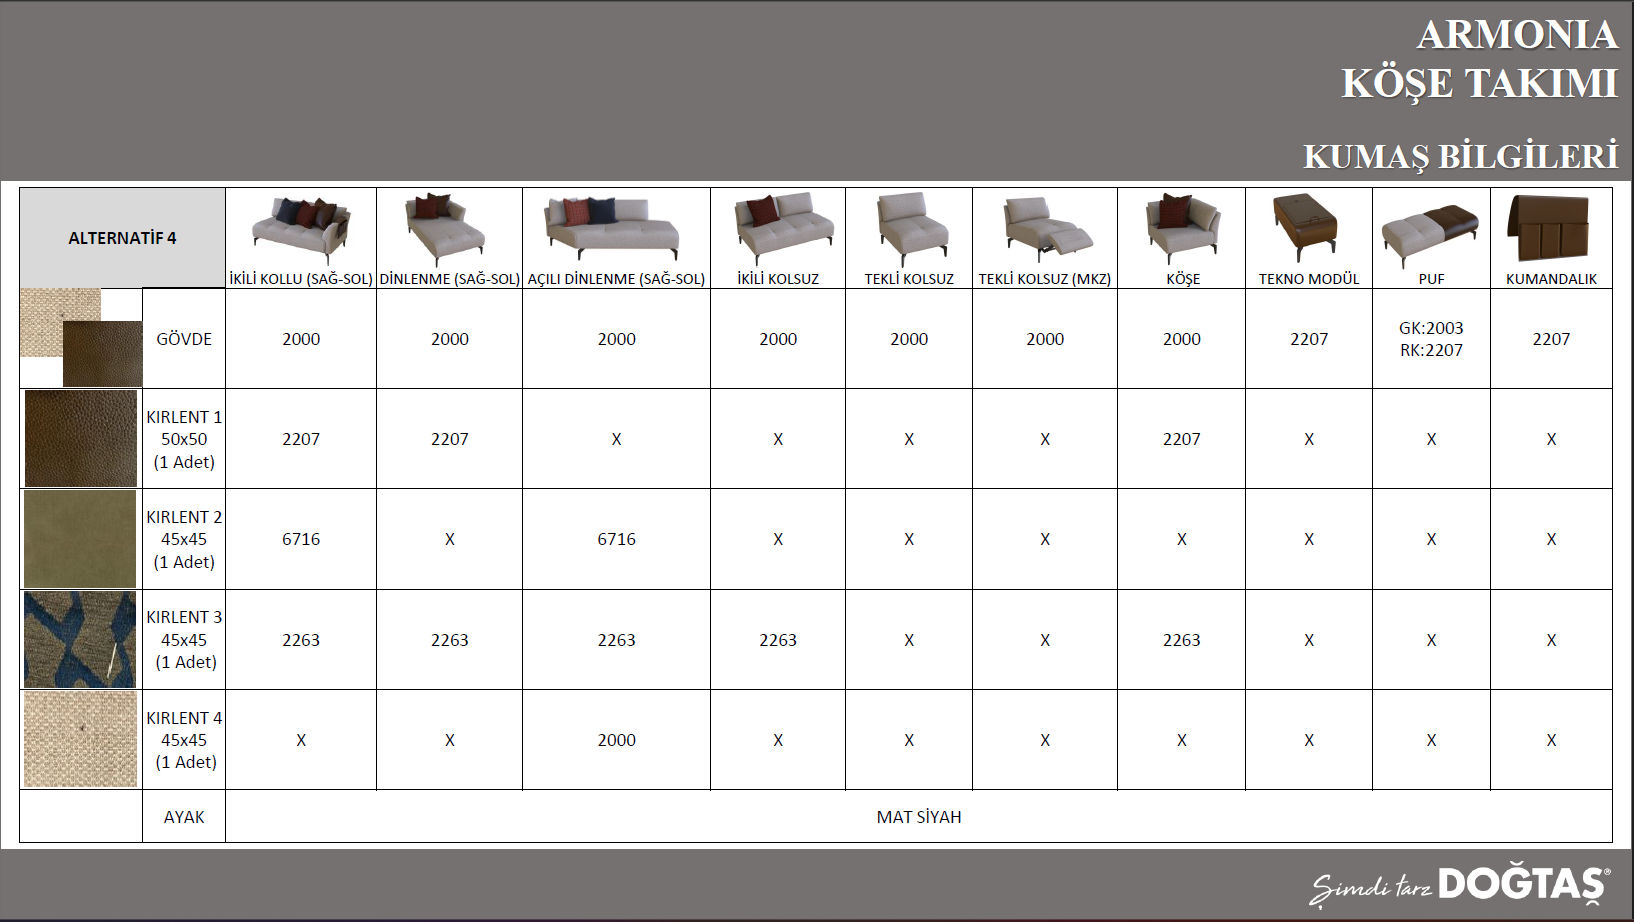Click the İKİLİ KOLLU sofa image
This screenshot has width=1634, height=922.
tap(301, 228)
